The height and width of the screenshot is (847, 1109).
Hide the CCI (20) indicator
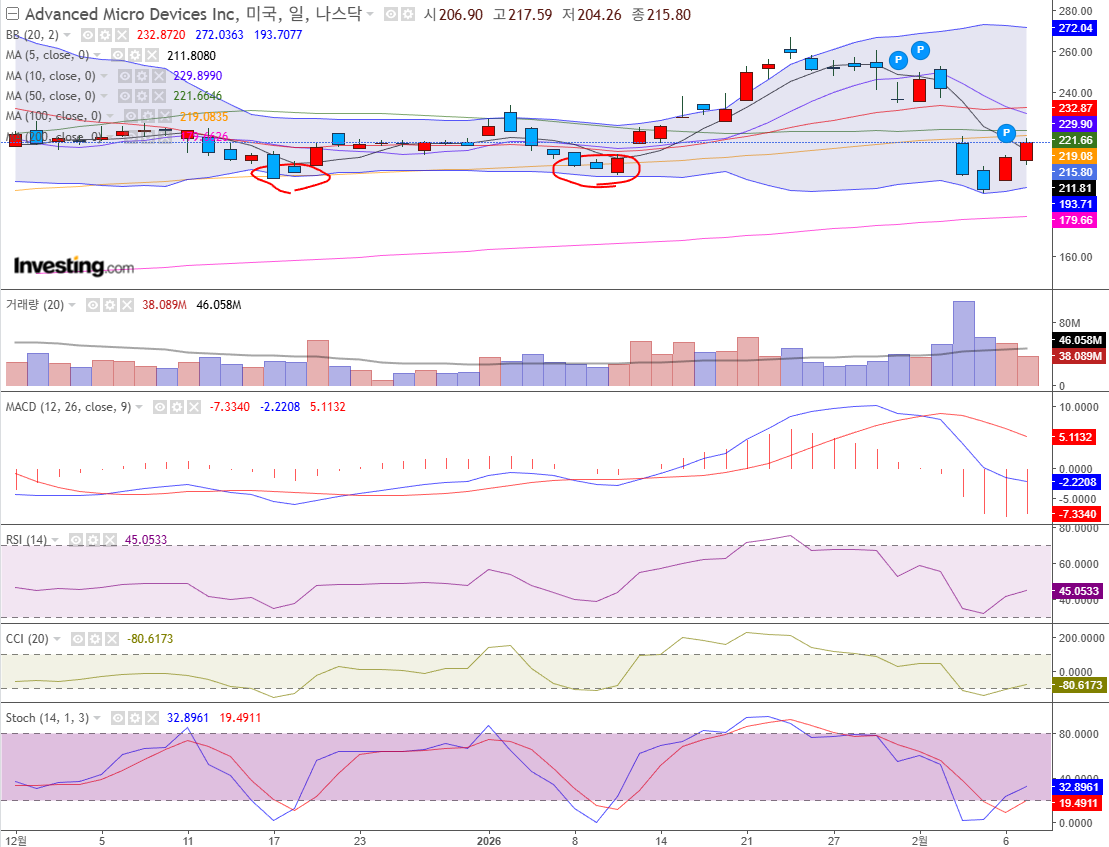coord(78,638)
